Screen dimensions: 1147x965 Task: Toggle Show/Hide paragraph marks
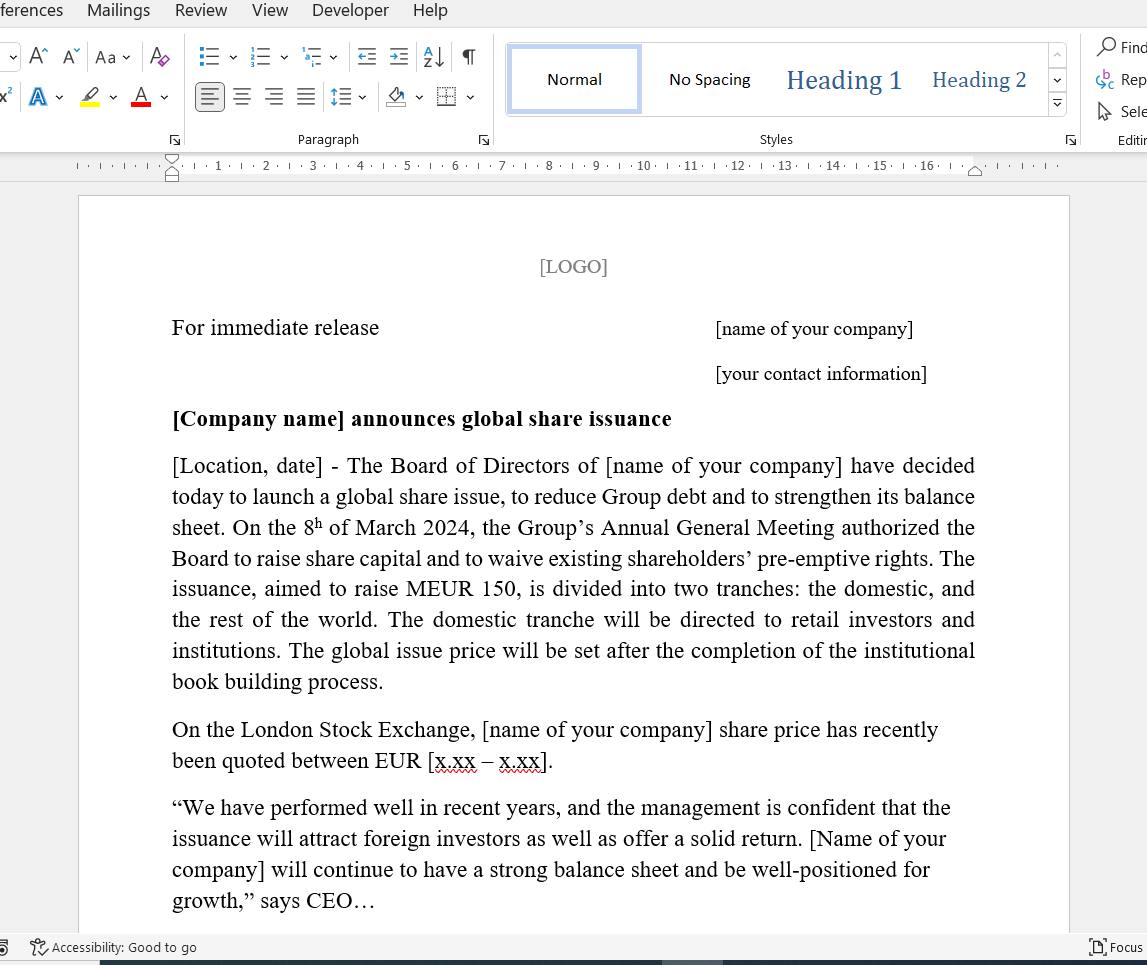click(467, 57)
